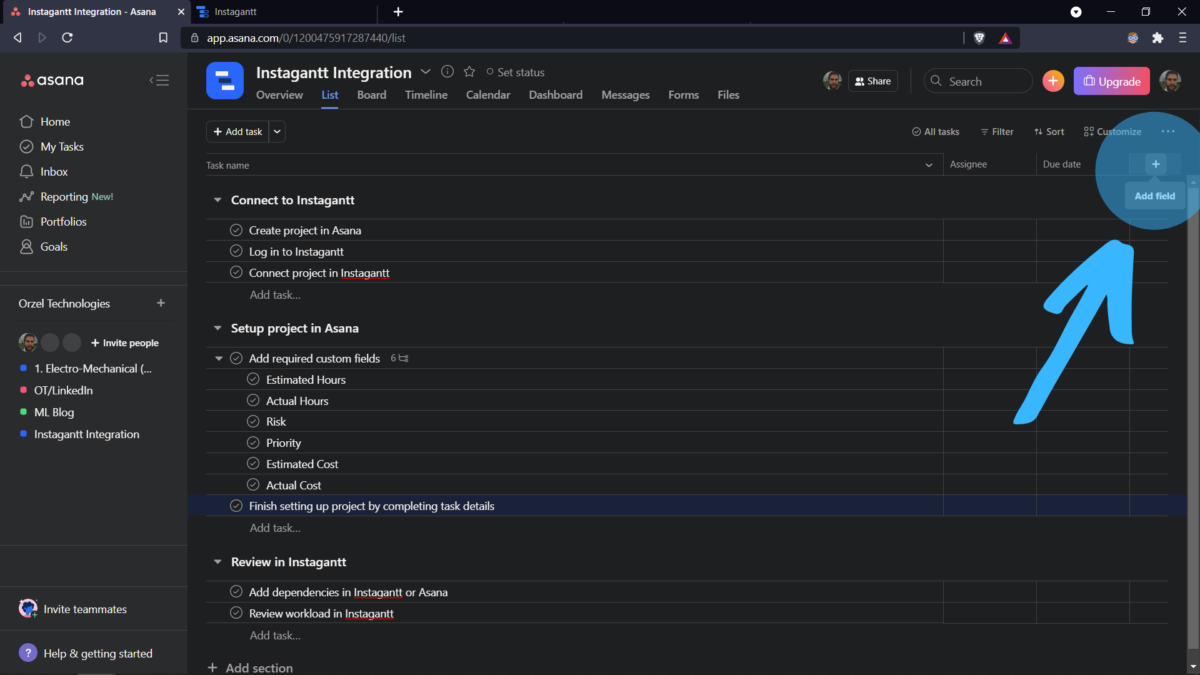
Task: Open Customize panel from the toolbar
Action: click(x=1112, y=131)
